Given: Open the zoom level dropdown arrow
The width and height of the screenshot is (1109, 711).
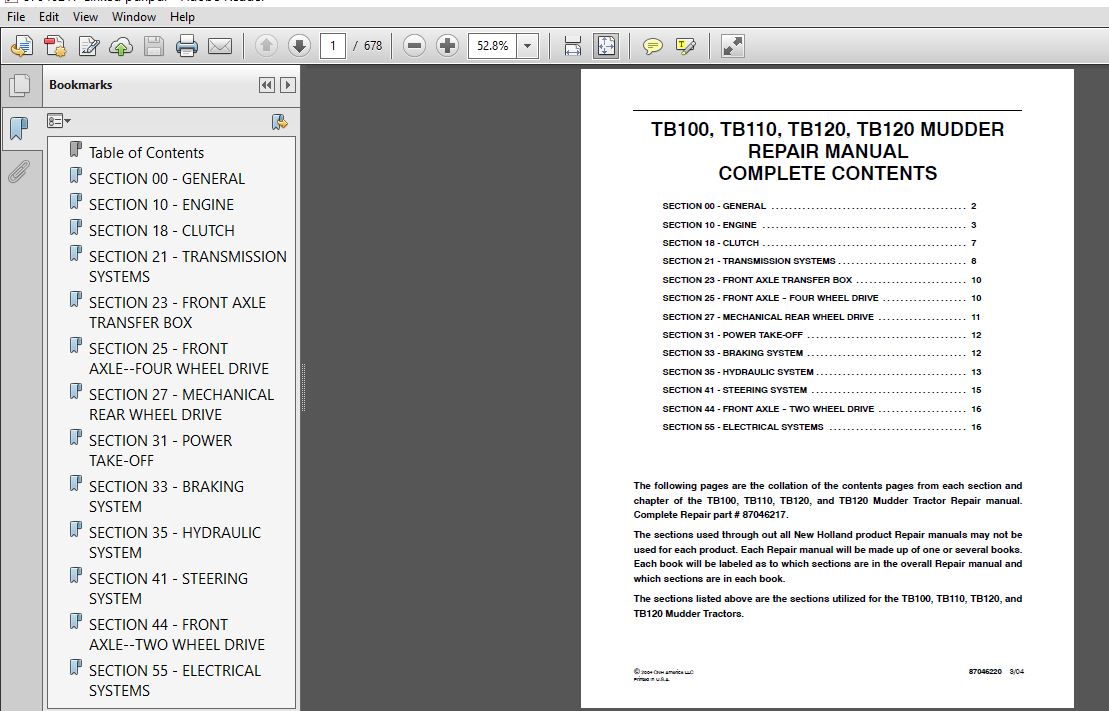Looking at the screenshot, I should tap(527, 46).
